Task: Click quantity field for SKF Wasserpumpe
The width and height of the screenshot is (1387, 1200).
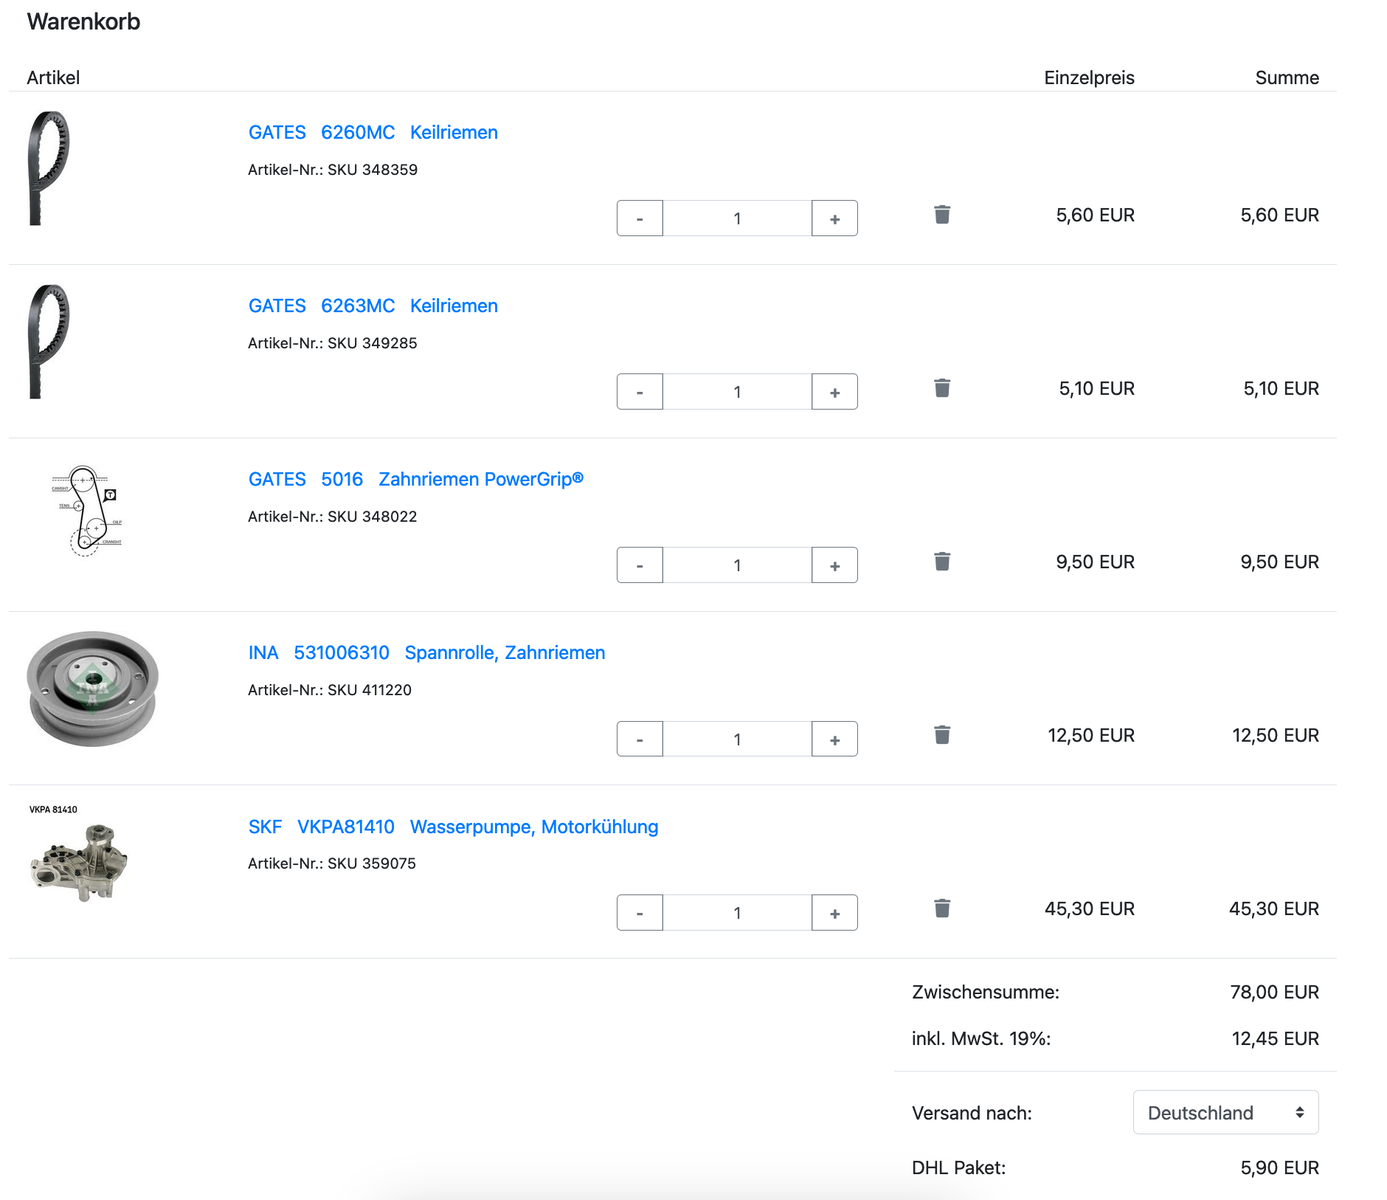Action: pos(737,912)
